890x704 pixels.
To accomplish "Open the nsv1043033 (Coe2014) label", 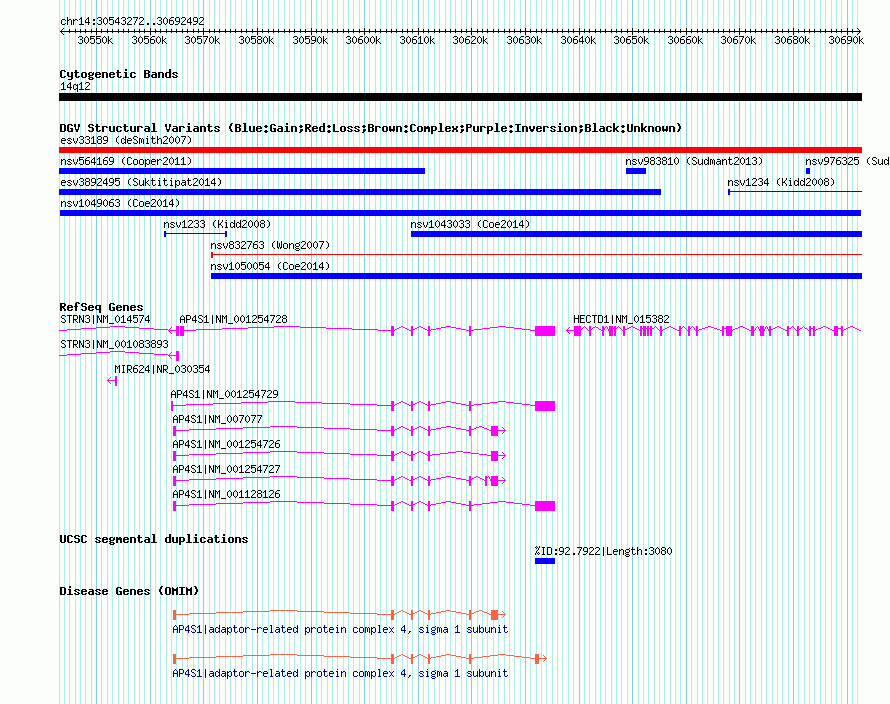I will 470,224.
